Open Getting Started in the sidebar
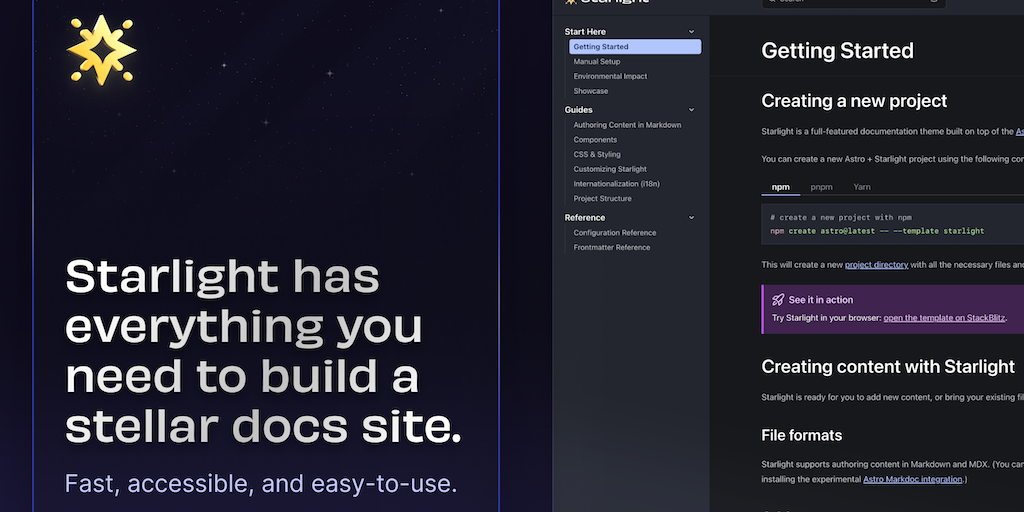Screen dimensions: 1024x512 (x=635, y=46)
